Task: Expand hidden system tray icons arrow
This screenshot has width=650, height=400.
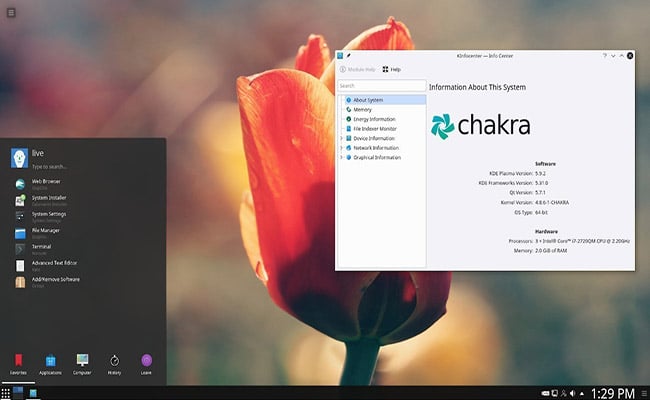Action: coord(582,393)
